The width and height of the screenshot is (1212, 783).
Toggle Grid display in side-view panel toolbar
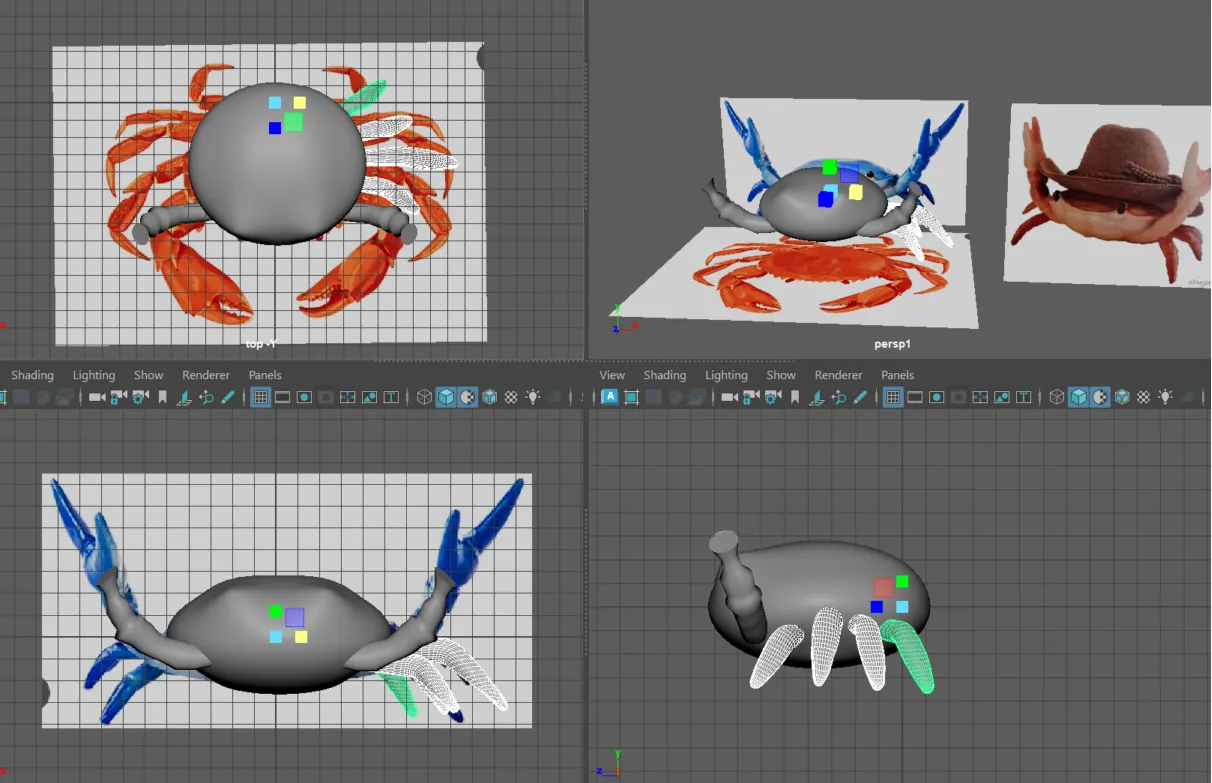893,397
